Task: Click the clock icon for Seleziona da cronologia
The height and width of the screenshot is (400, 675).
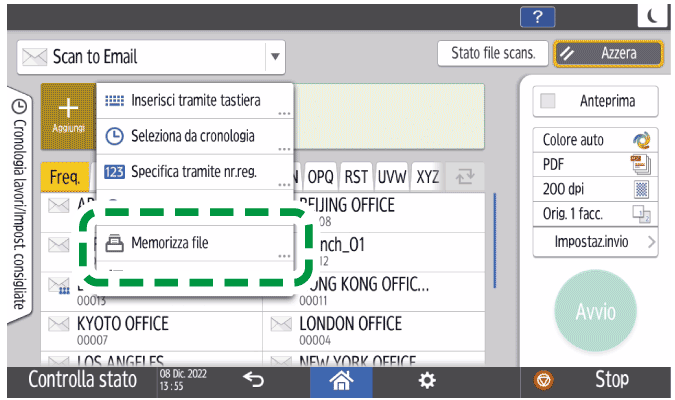Action: pyautogui.click(x=115, y=136)
